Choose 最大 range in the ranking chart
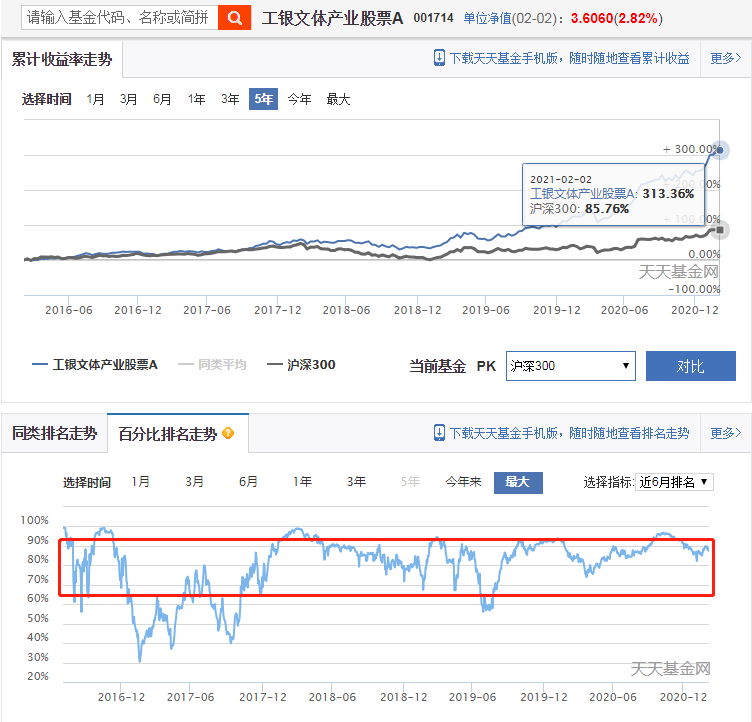The height and width of the screenshot is (722, 752). click(x=517, y=482)
